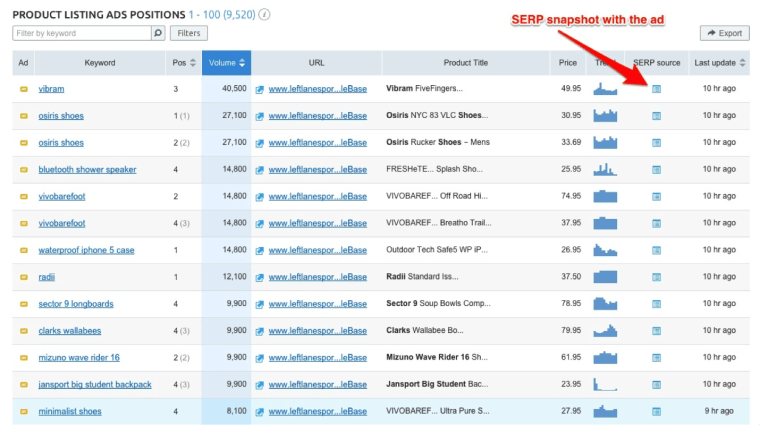This screenshot has height=425, width=760.
Task: Click the Ad column header
Action: pos(23,63)
